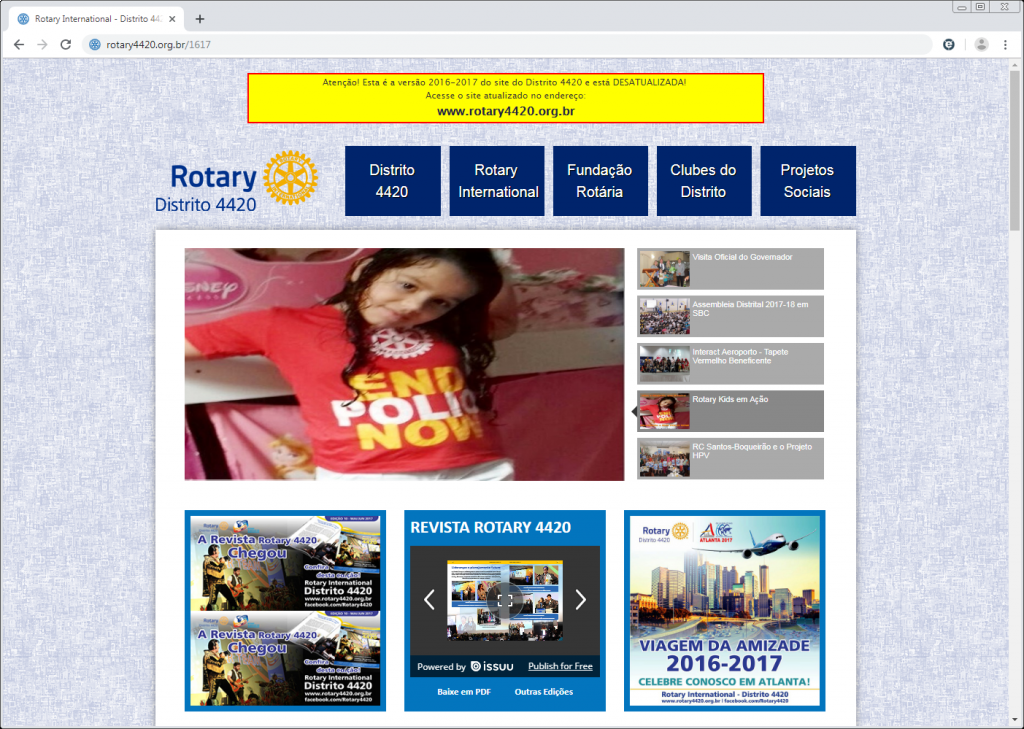Click the Baixe em PDF link
This screenshot has height=729, width=1024.
463,692
